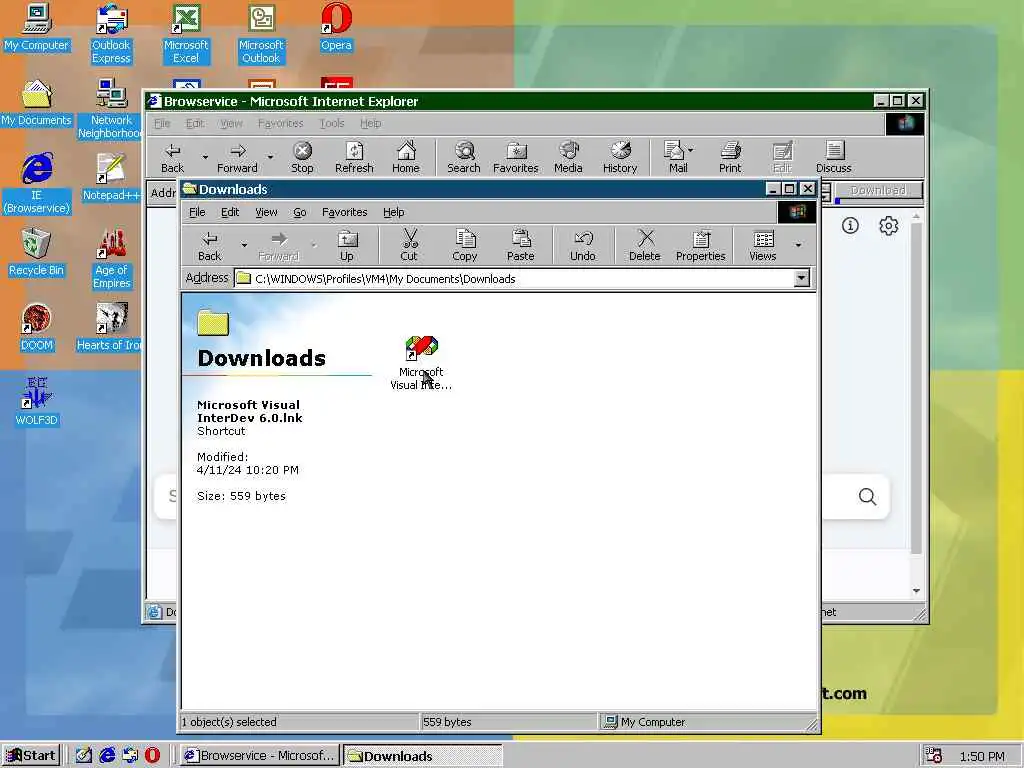Launch Opera from Quick Launch bar
Screen dimensions: 1024x768
coord(152,756)
